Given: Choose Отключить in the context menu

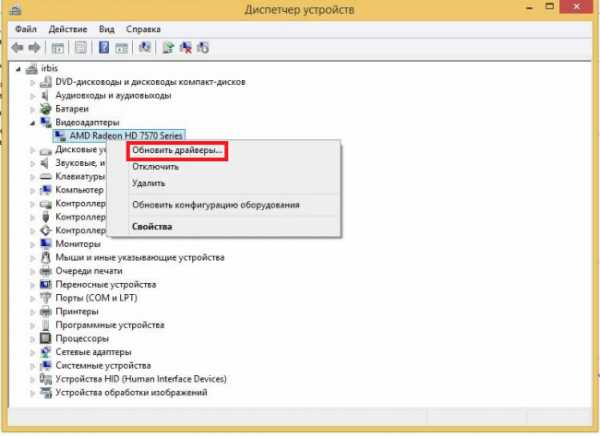Looking at the screenshot, I should pyautogui.click(x=156, y=167).
